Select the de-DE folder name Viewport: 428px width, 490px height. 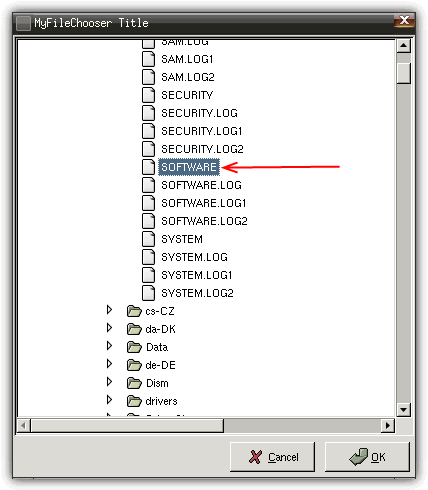161,365
